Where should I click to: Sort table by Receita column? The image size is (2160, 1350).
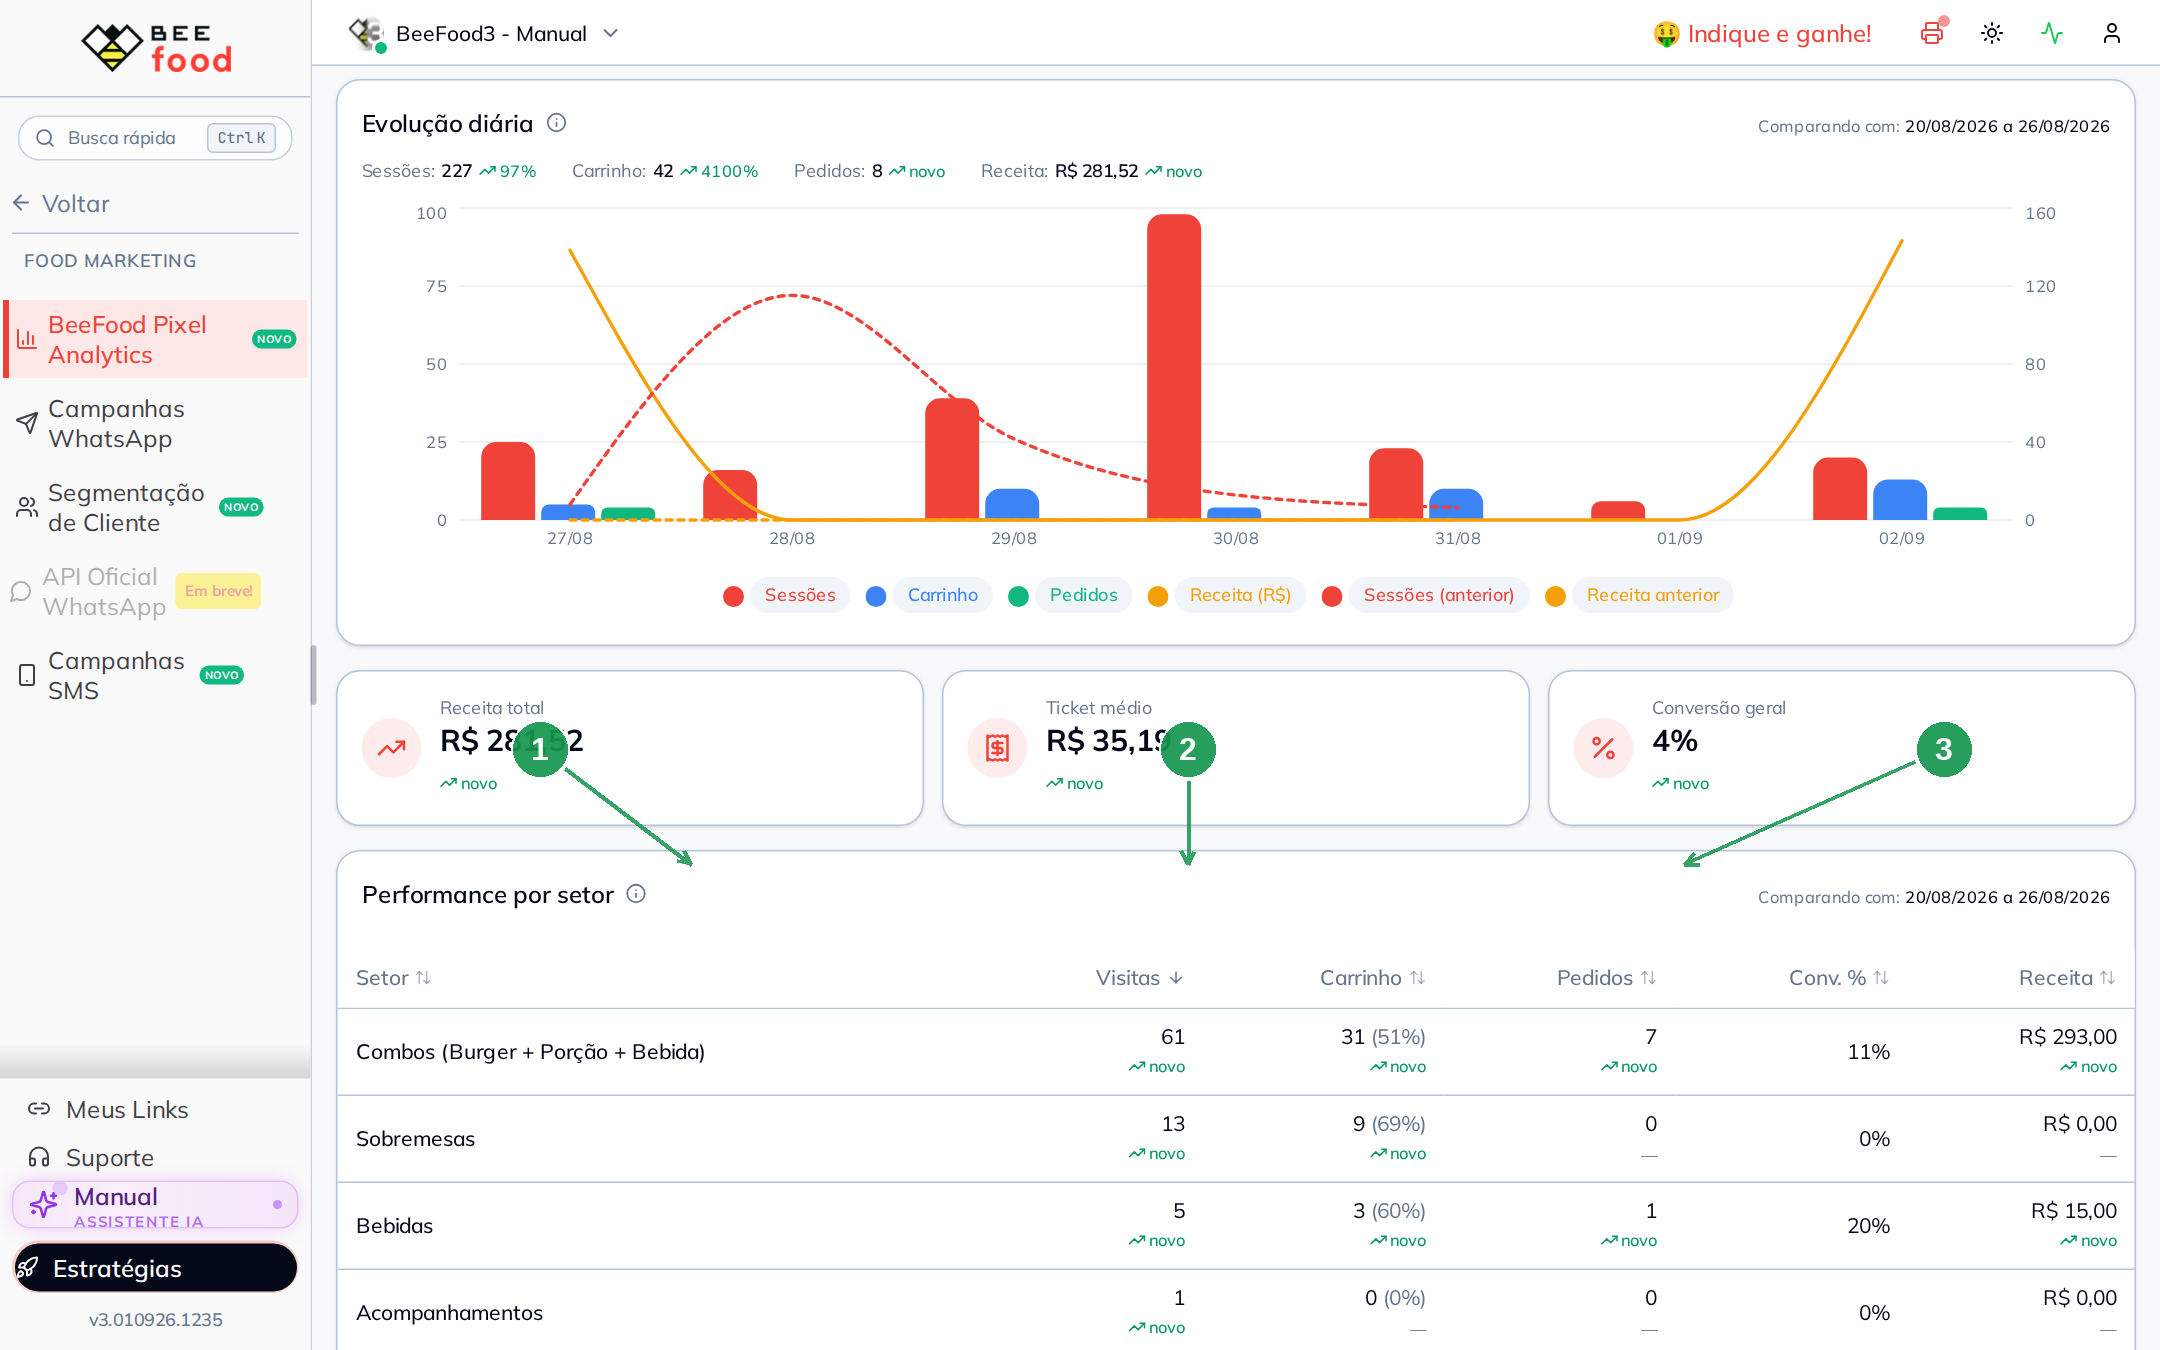[x=2067, y=978]
